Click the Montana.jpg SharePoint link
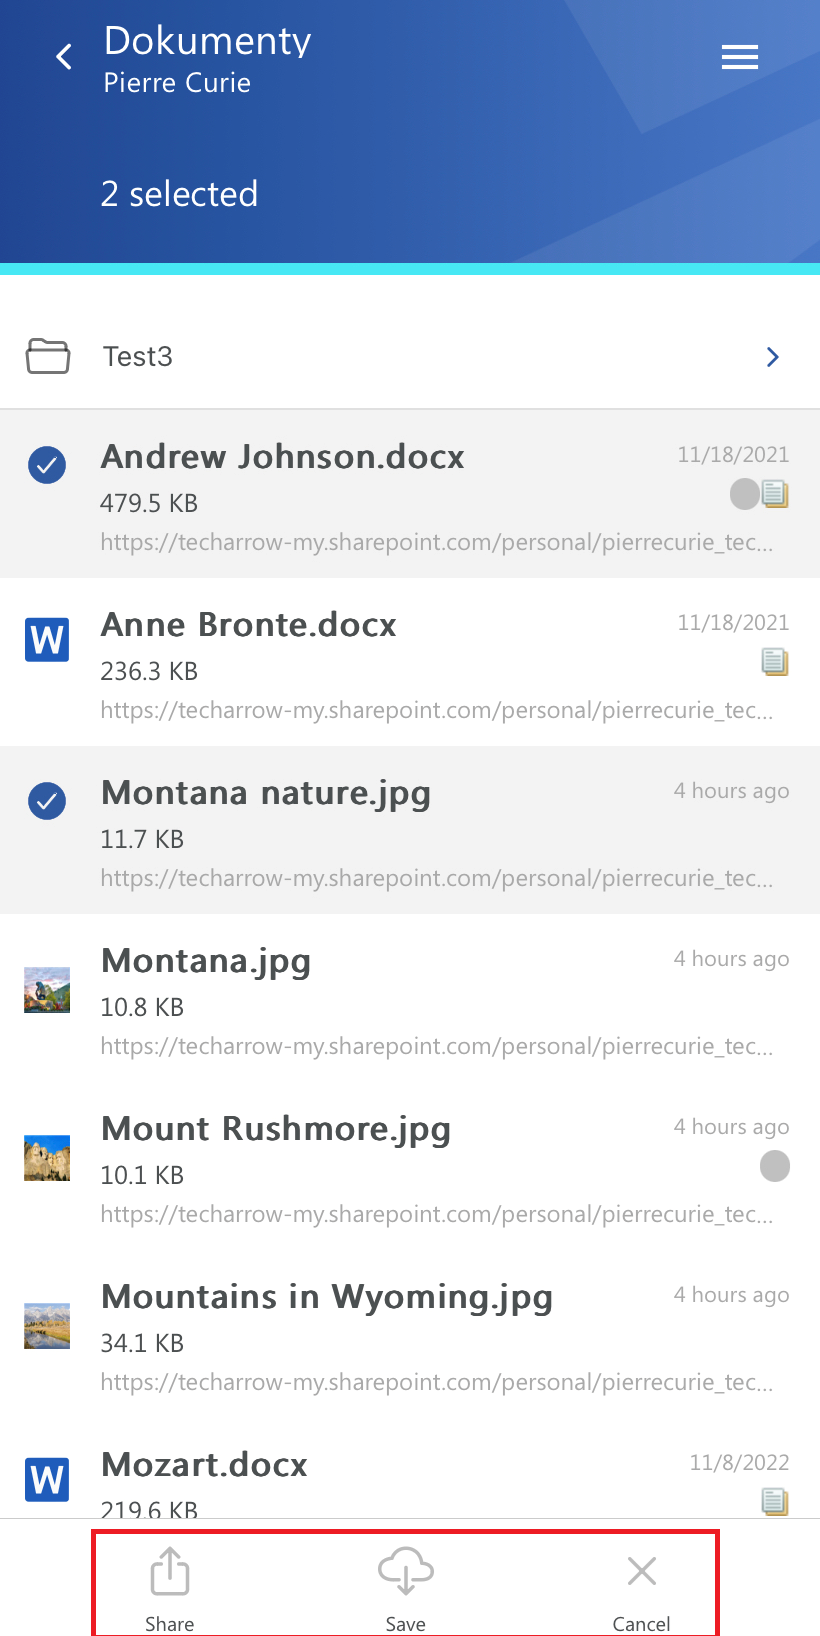The width and height of the screenshot is (820, 1636). pyautogui.click(x=436, y=1046)
